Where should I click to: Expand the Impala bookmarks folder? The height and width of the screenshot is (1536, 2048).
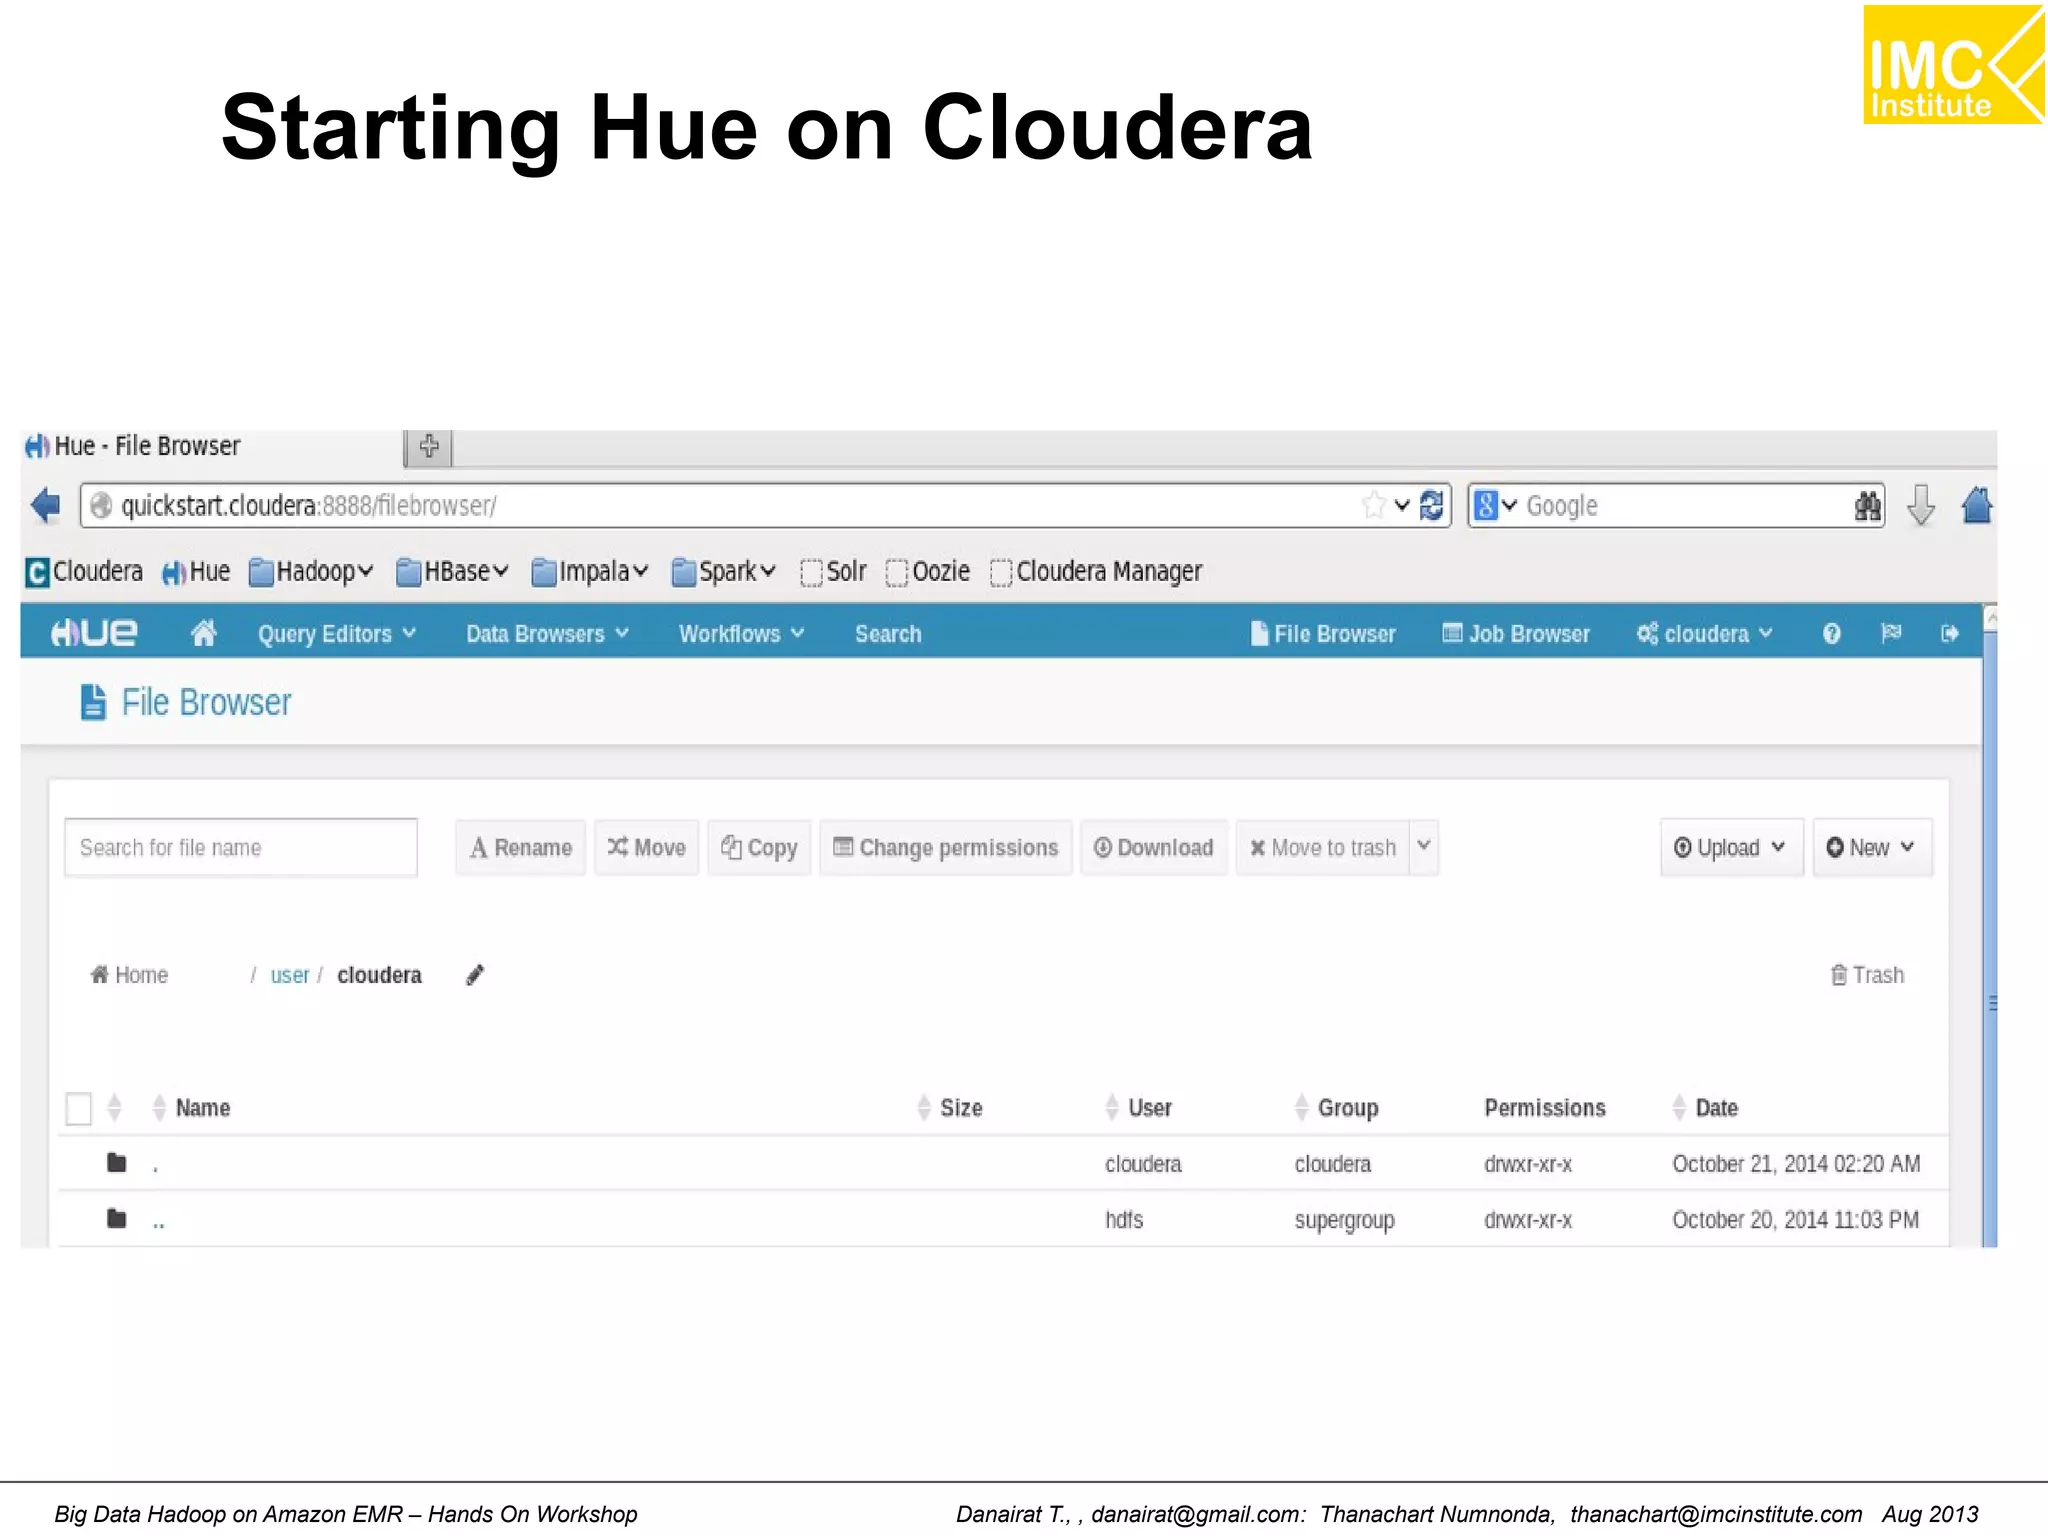click(x=590, y=572)
